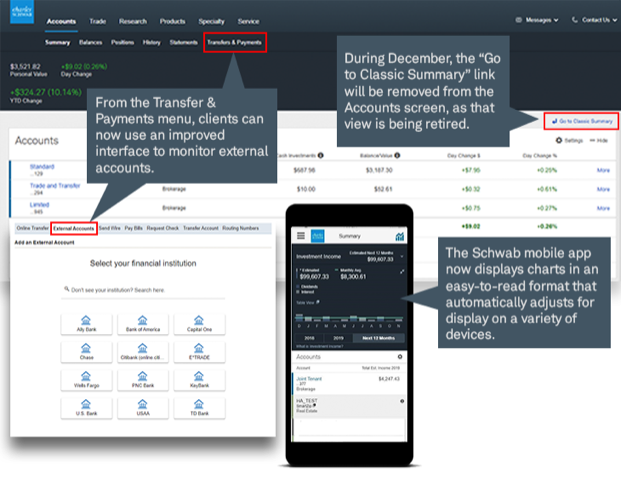The width and height of the screenshot is (621, 480).
Task: Choose the Ally Bank institution tile
Action: (86, 324)
